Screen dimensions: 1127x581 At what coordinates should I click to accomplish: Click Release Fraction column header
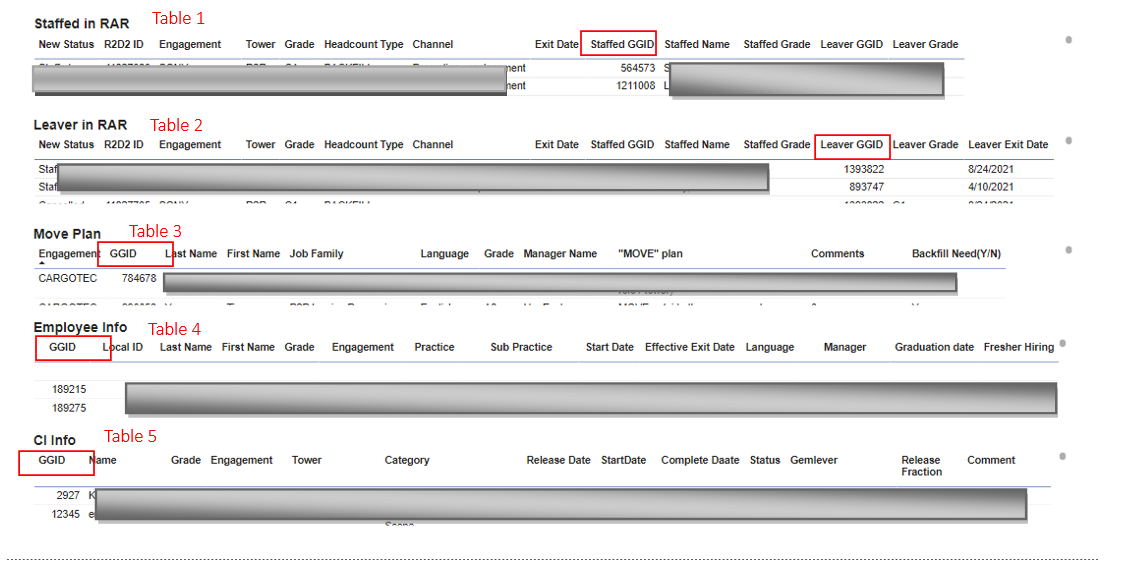pos(921,466)
